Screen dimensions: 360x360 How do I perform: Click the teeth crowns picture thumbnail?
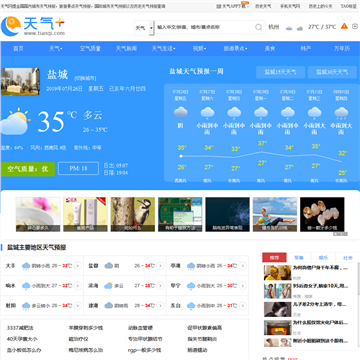click(322, 214)
